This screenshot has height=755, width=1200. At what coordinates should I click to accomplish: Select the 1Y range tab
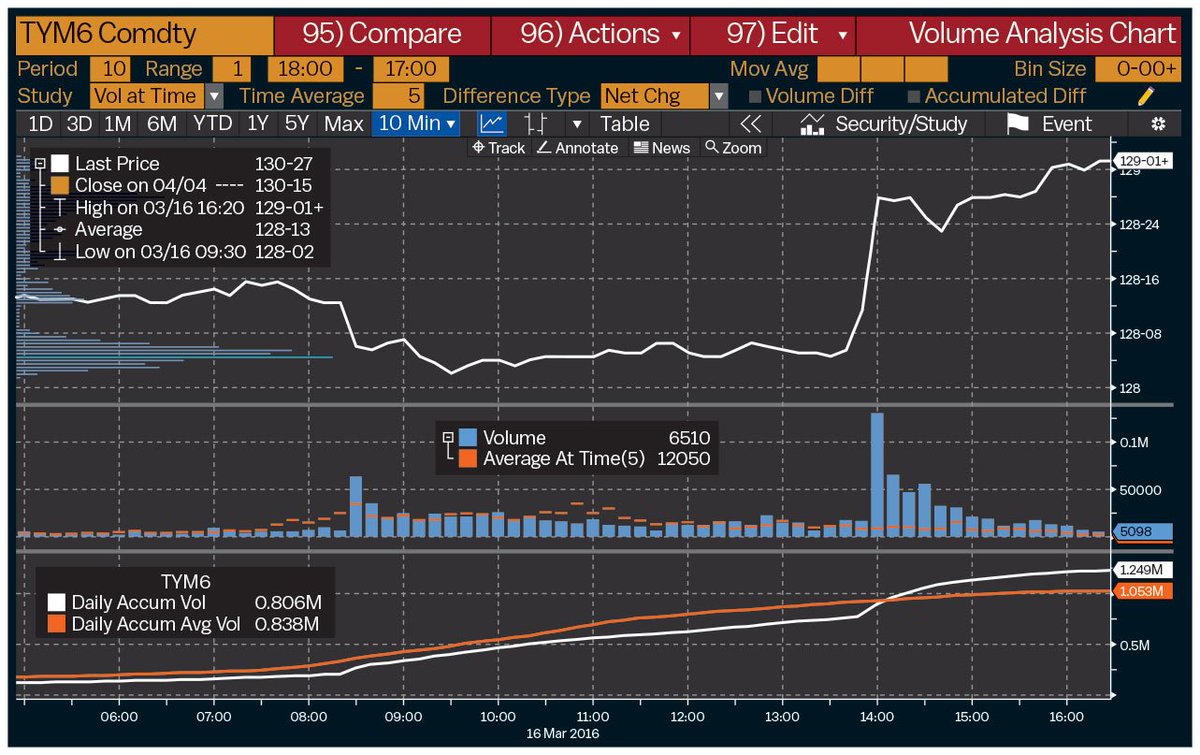click(x=259, y=124)
